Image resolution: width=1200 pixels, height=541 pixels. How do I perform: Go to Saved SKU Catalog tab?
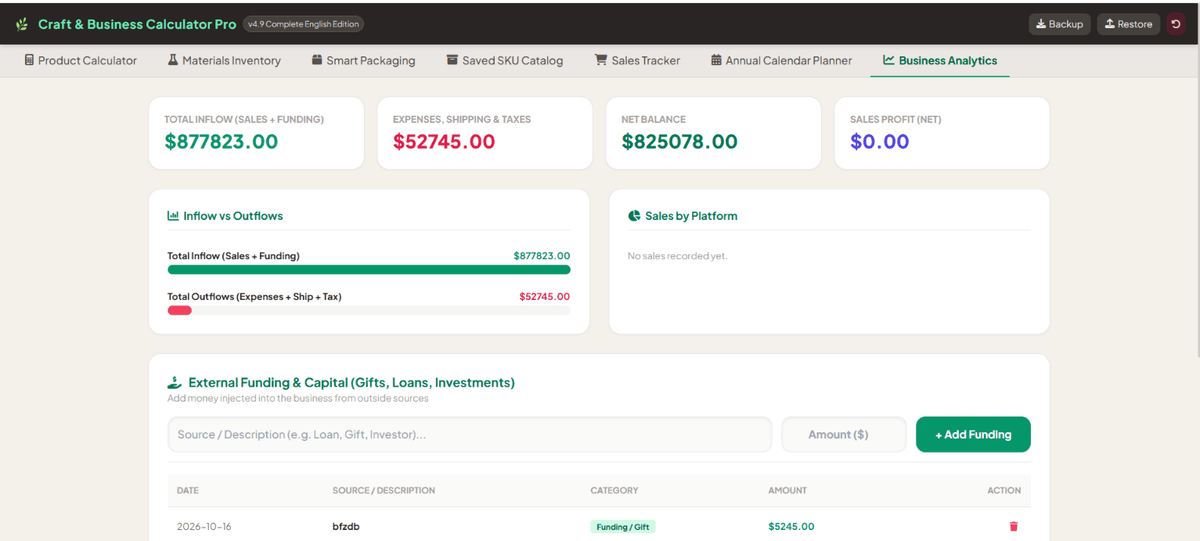[505, 60]
